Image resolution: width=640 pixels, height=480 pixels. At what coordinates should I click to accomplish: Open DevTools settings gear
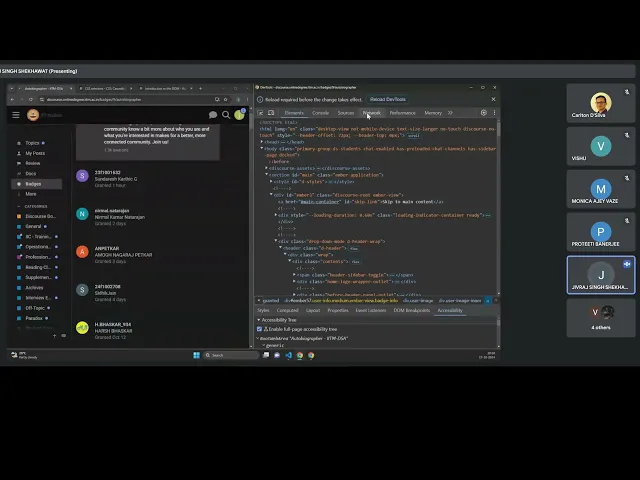484,113
